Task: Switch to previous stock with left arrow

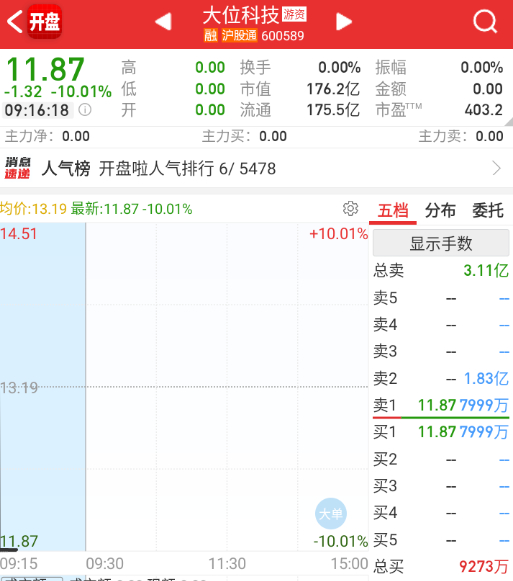Action: pyautogui.click(x=163, y=21)
